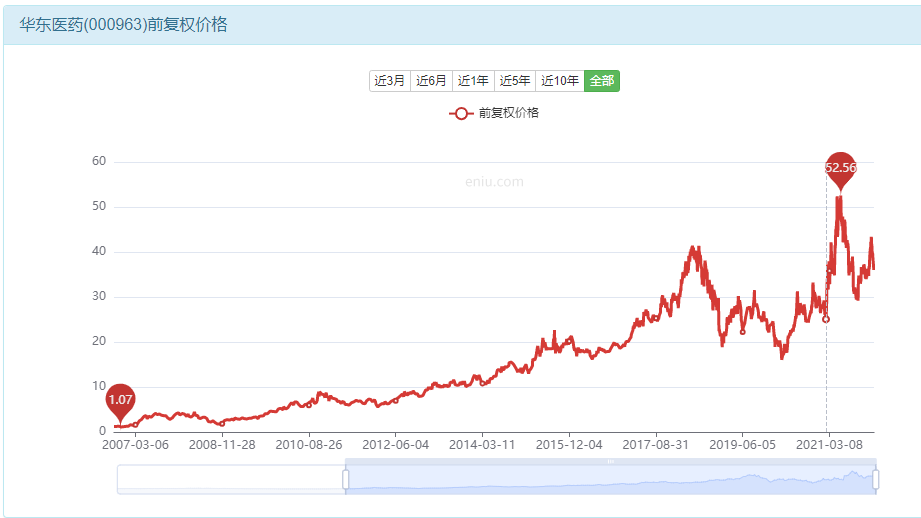The width and height of the screenshot is (921, 518).
Task: Click the red legend circle icon
Action: (461, 113)
